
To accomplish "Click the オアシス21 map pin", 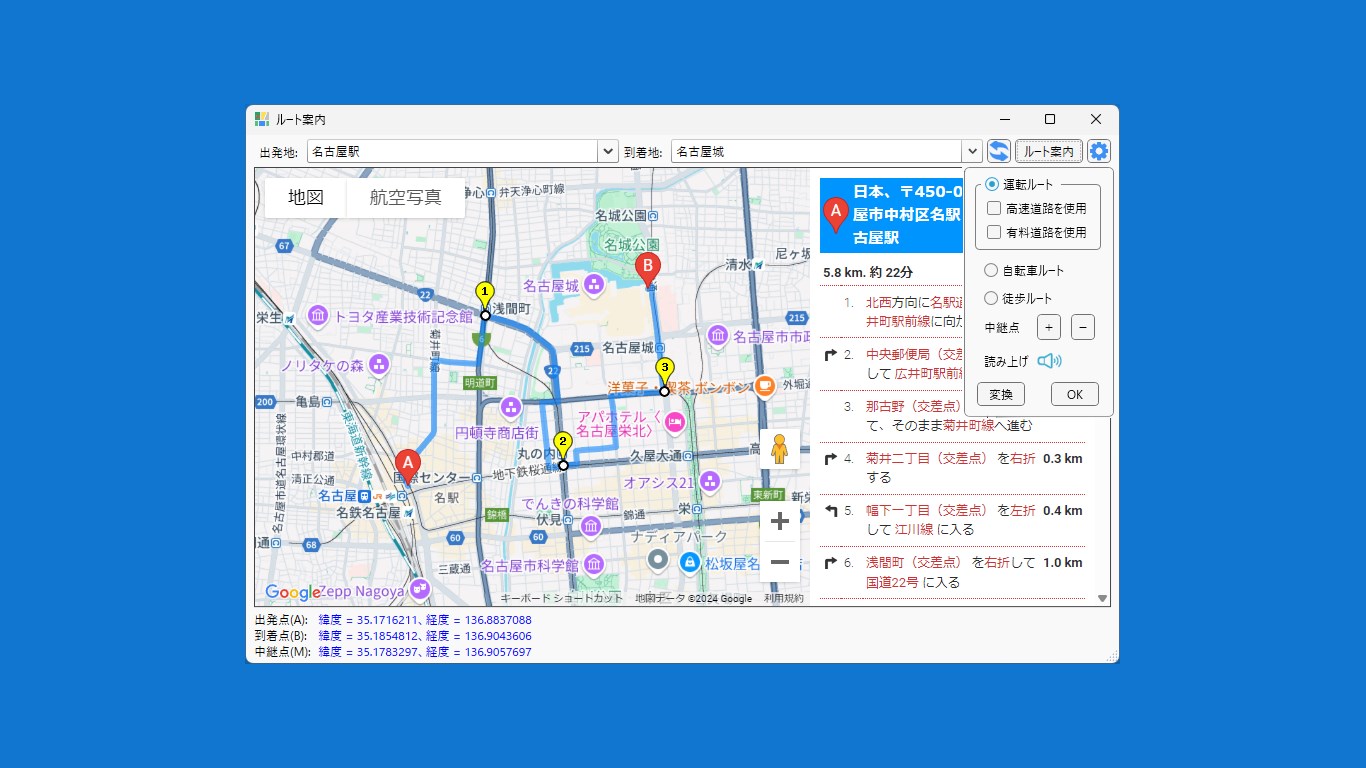I will coord(711,482).
